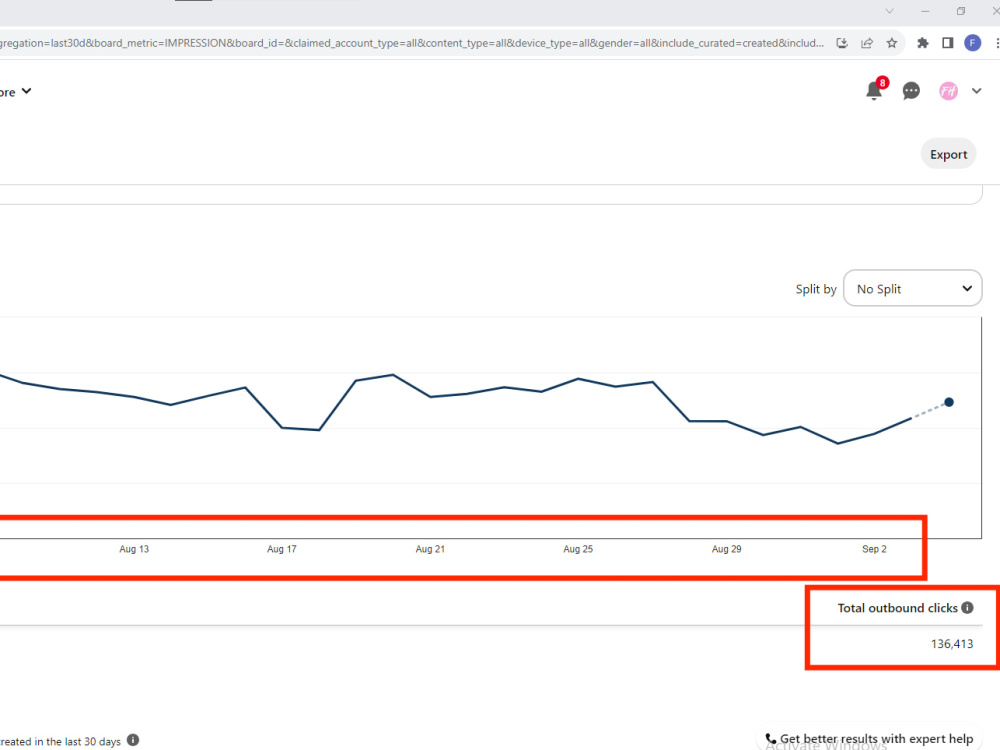Image resolution: width=1000 pixels, height=750 pixels.
Task: Click the Sep 2 axis label
Action: (874, 549)
